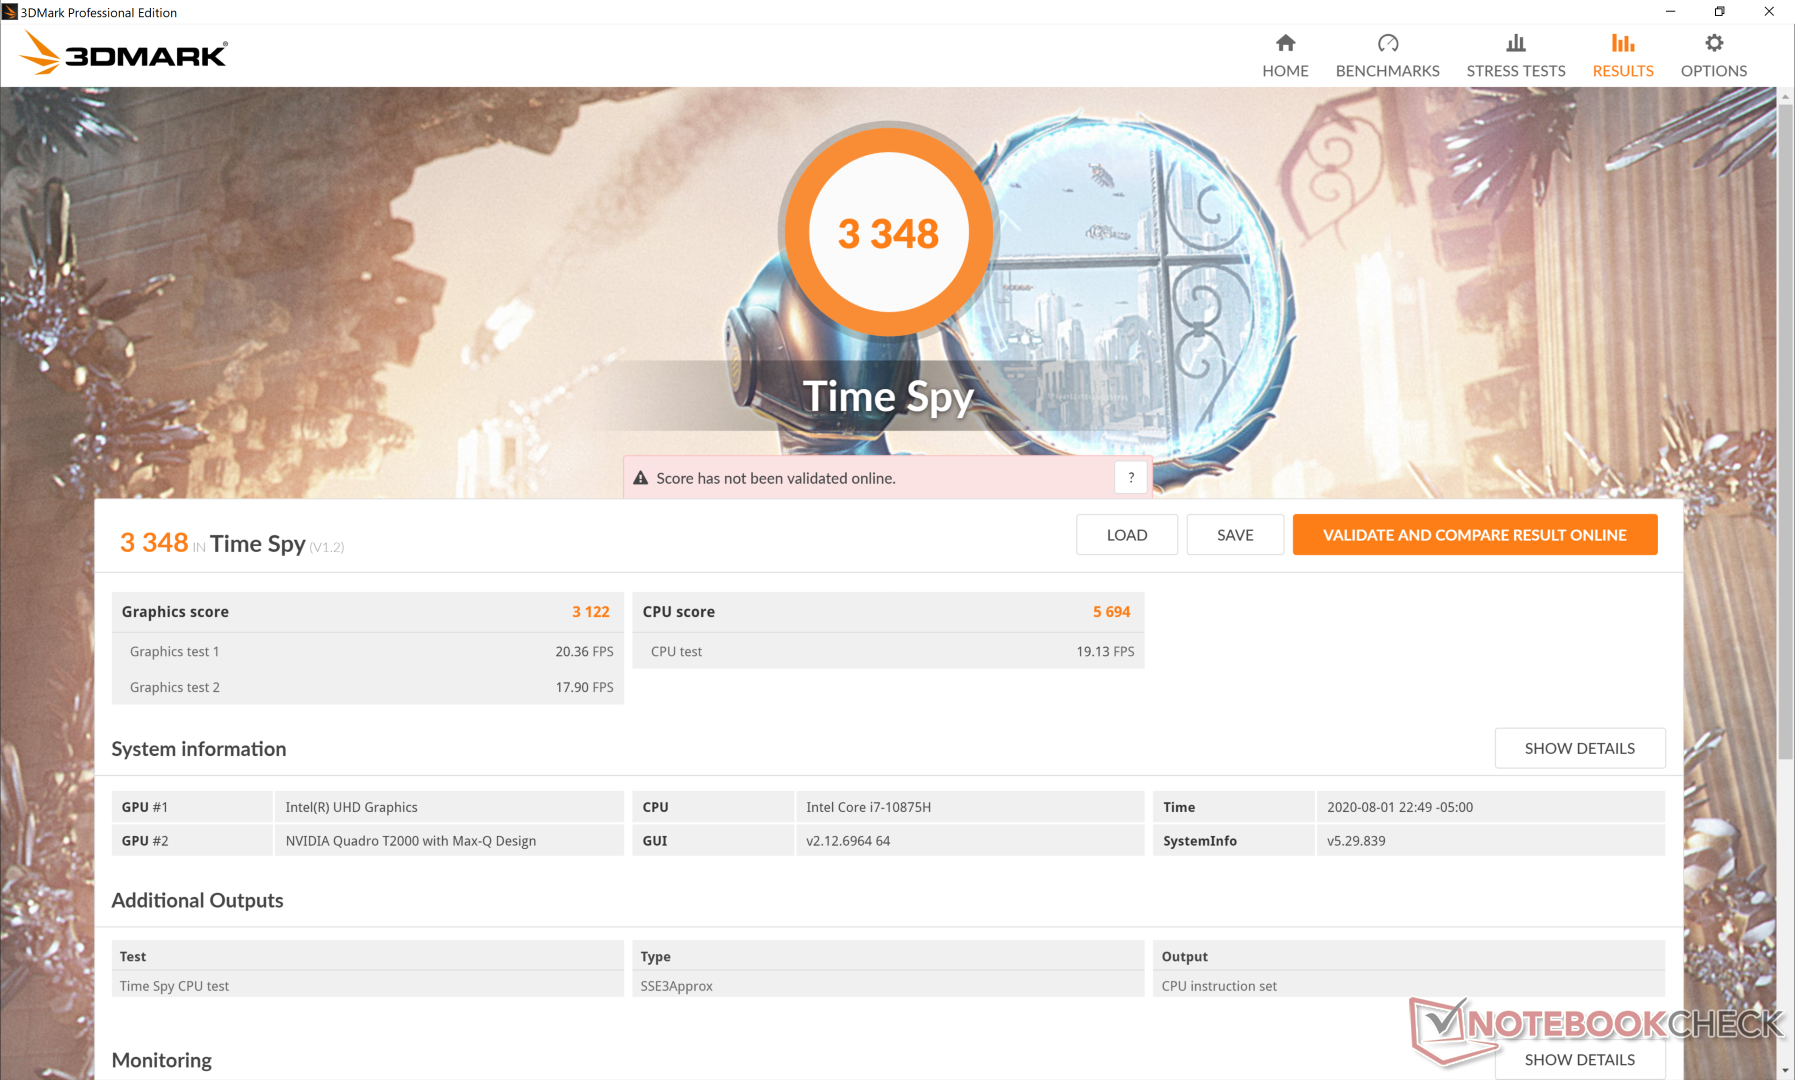This screenshot has height=1080, width=1795.
Task: Open the HOME tab
Action: pos(1285,56)
